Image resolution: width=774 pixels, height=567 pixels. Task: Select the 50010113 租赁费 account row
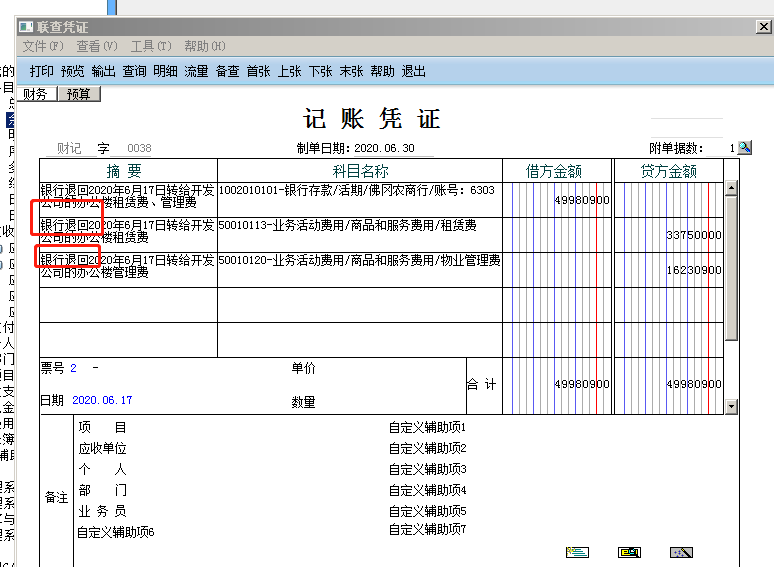tap(360, 235)
